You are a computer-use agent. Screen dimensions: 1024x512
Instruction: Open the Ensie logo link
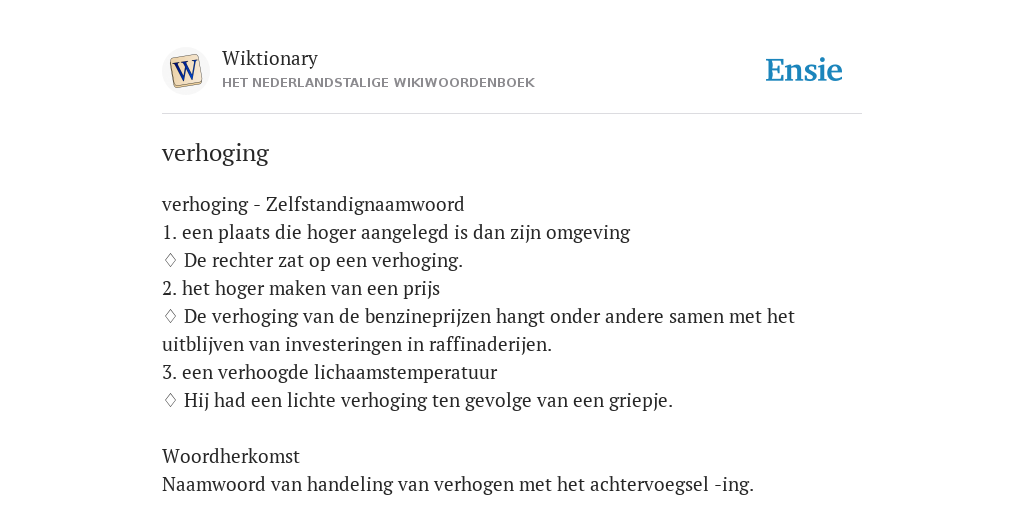tap(804, 70)
